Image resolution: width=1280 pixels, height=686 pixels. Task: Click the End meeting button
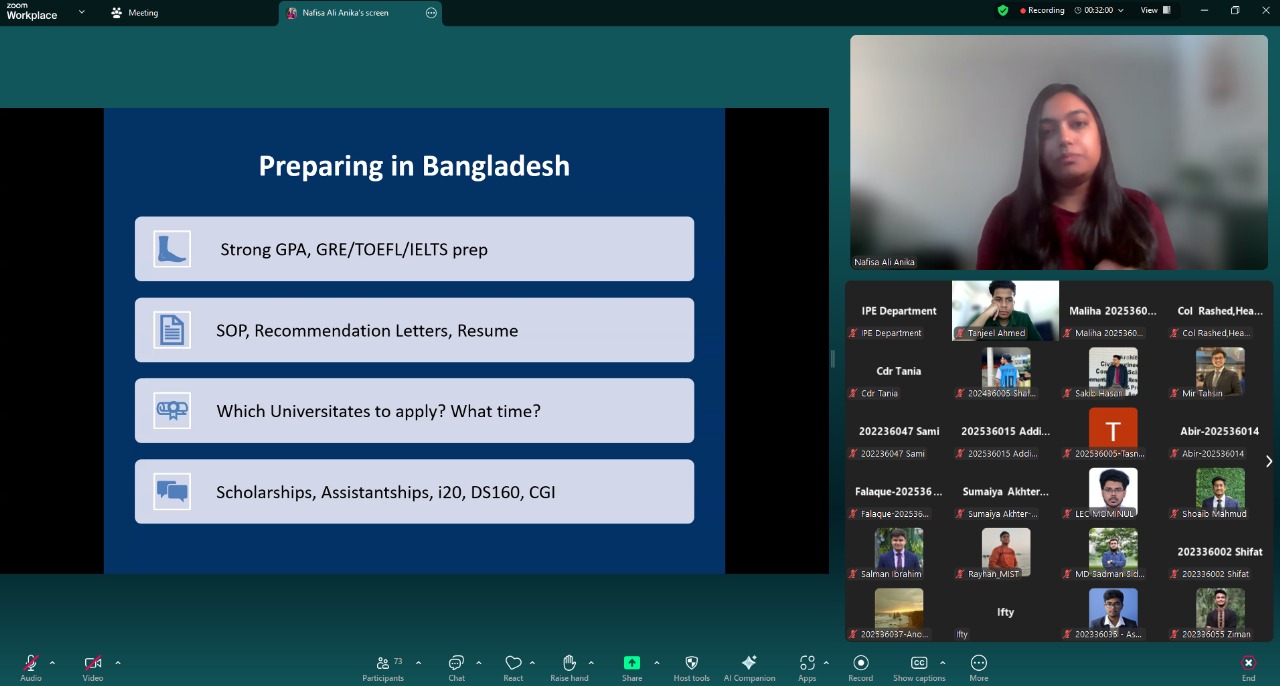(x=1248, y=667)
